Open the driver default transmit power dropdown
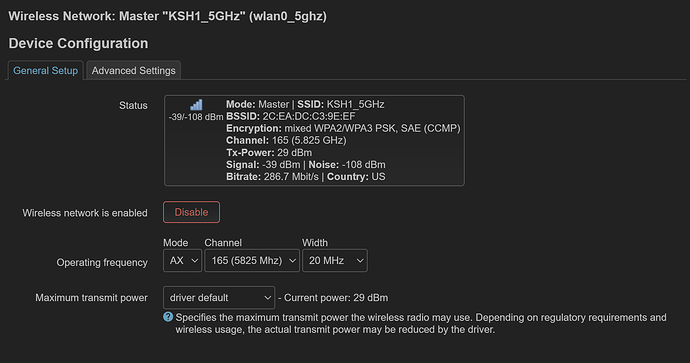The width and height of the screenshot is (690, 363). (219, 297)
